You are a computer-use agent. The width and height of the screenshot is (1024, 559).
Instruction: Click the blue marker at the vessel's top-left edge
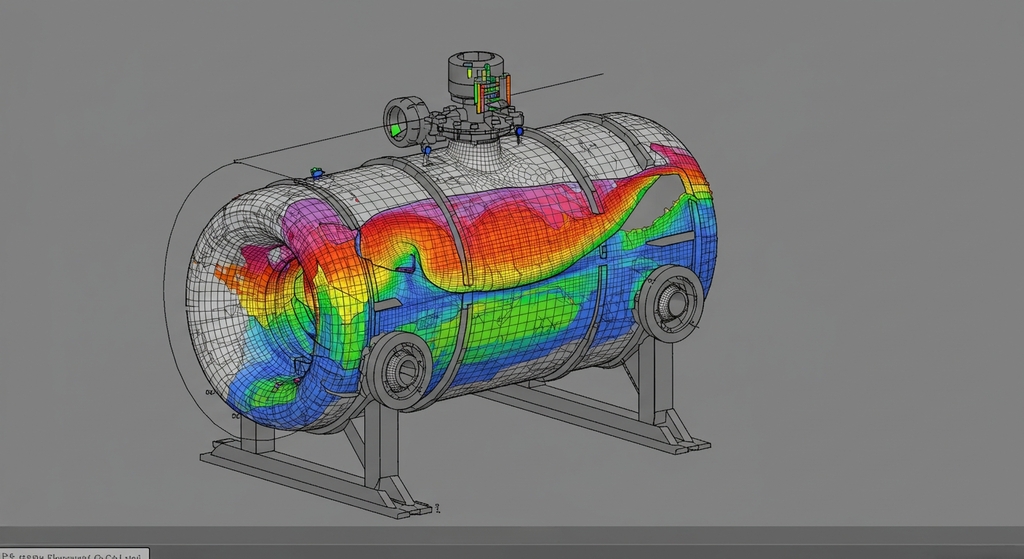317,174
